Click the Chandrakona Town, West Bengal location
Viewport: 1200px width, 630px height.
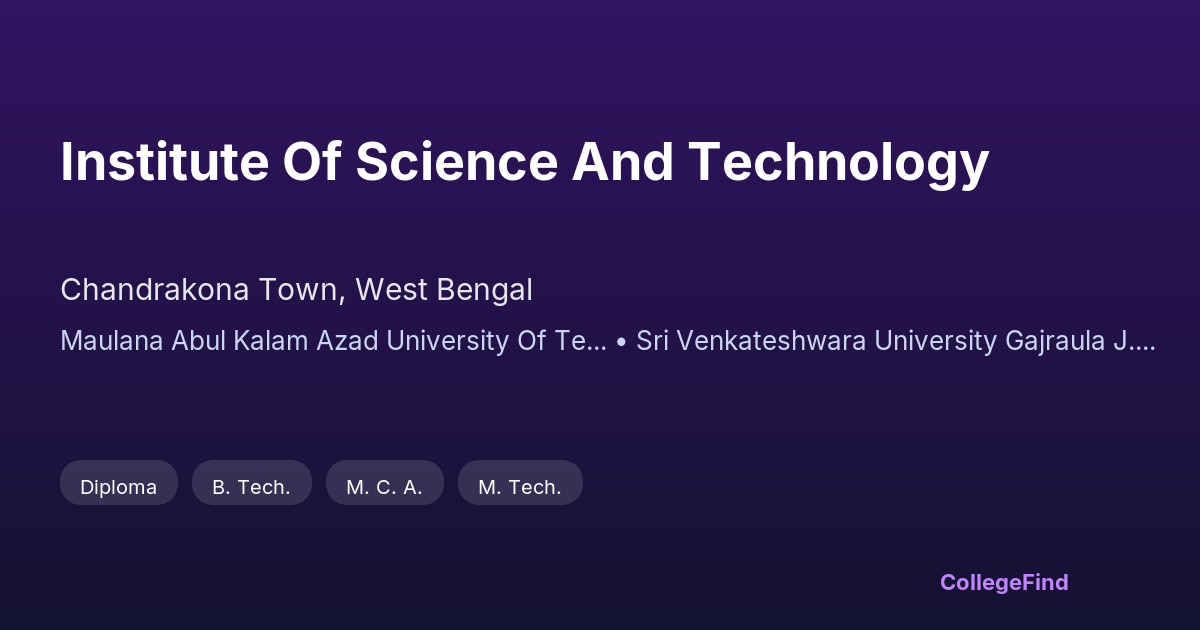tap(296, 290)
